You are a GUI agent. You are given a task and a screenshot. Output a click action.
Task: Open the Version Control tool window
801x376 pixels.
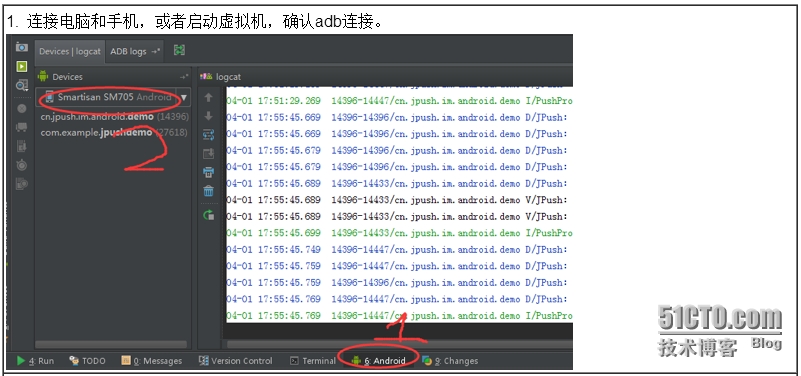pyautogui.click(x=235, y=361)
